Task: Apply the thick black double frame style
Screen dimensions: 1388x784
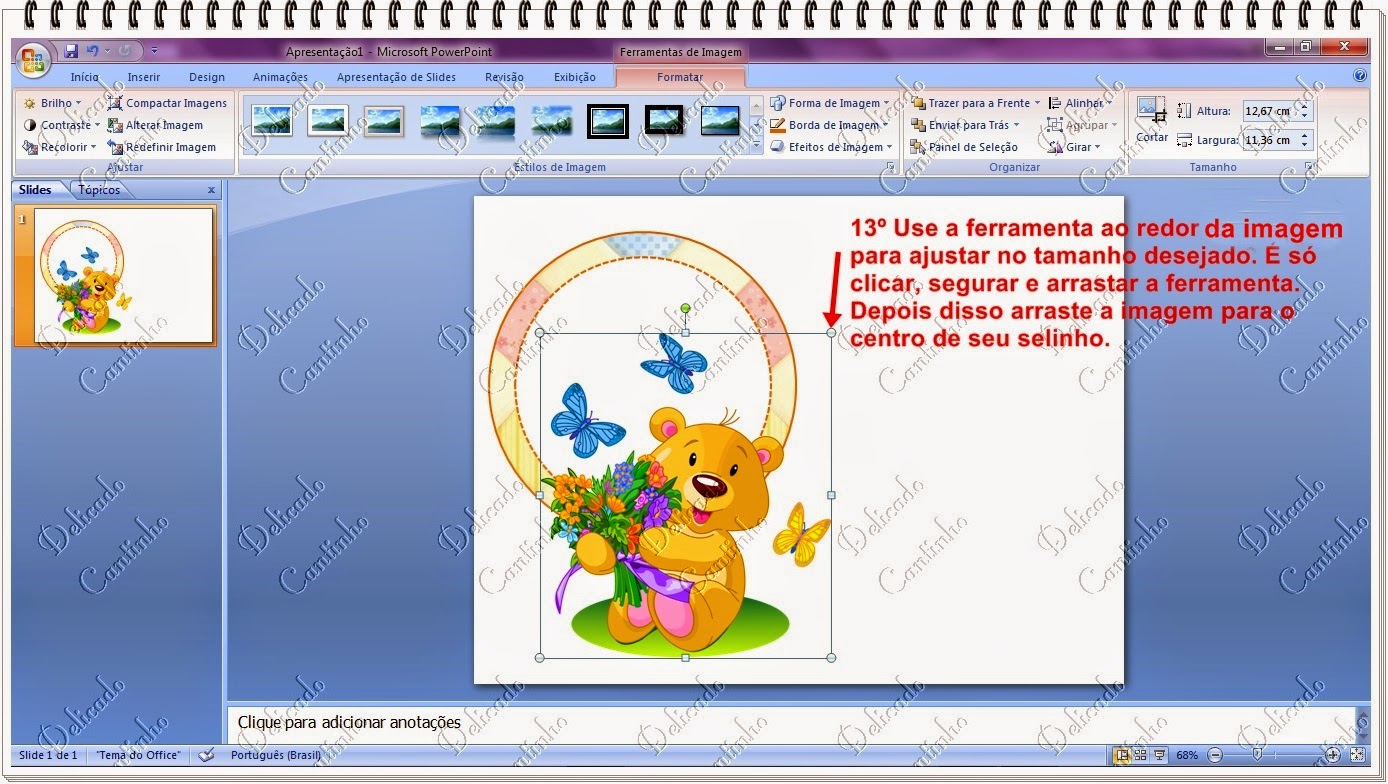Action: click(608, 121)
